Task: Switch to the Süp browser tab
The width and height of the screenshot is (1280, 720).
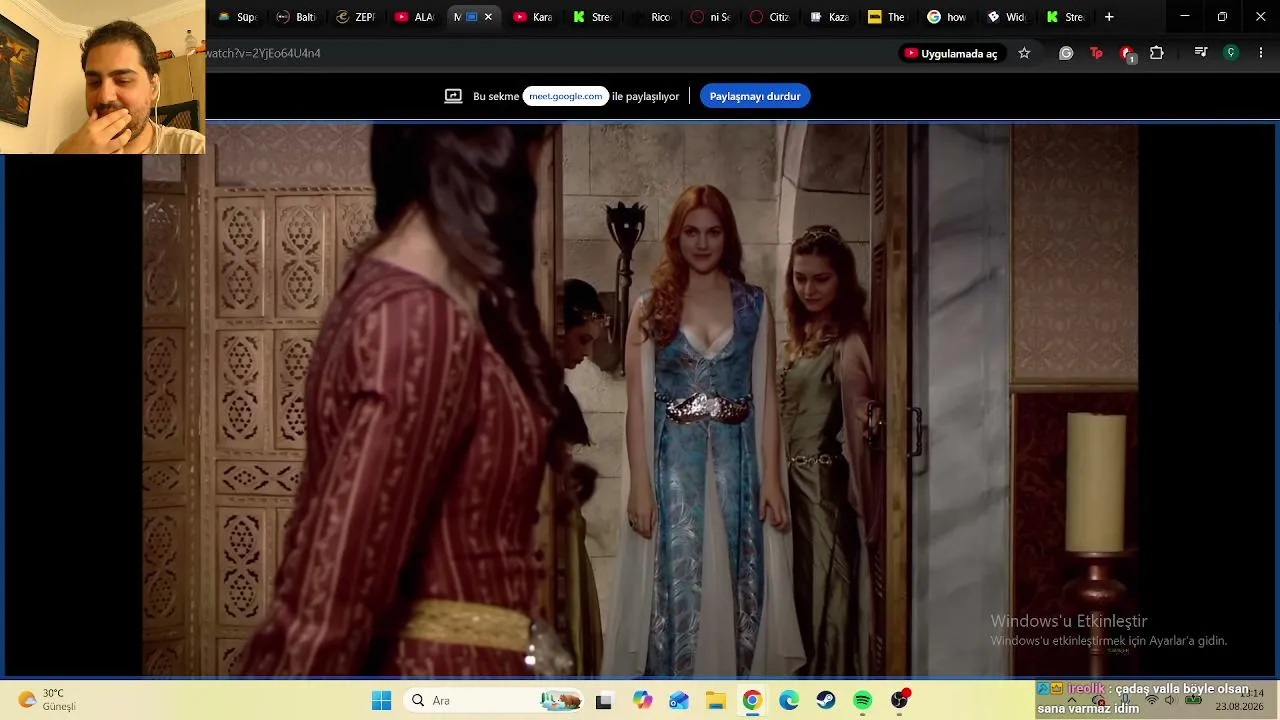Action: click(237, 17)
